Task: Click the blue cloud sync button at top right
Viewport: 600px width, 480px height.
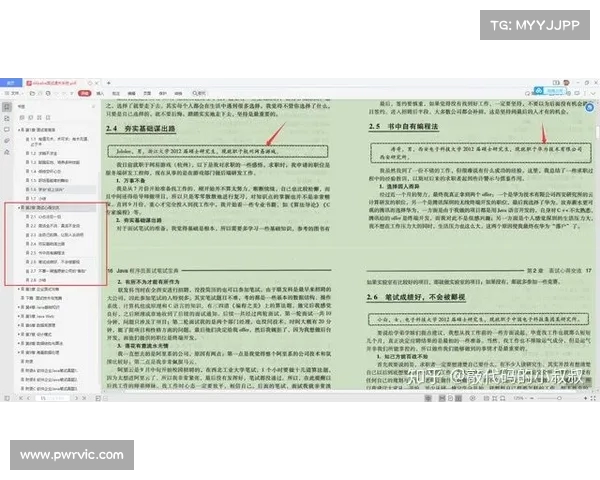Action: tap(550, 91)
